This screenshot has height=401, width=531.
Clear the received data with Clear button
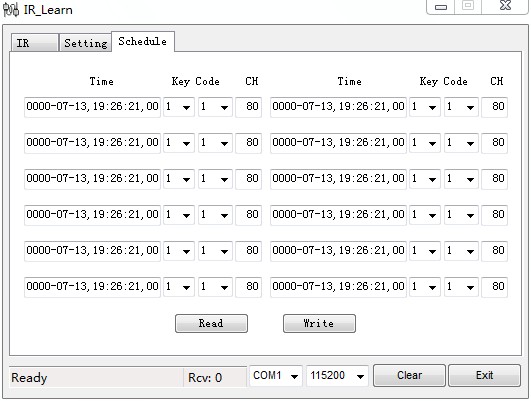coord(409,375)
